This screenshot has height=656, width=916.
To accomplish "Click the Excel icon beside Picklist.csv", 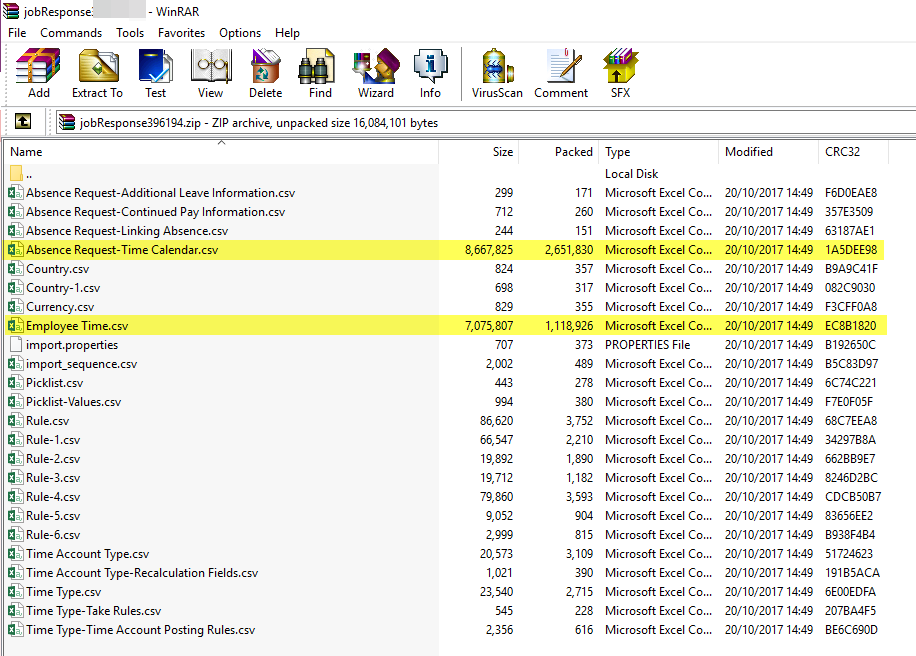I will coord(16,383).
